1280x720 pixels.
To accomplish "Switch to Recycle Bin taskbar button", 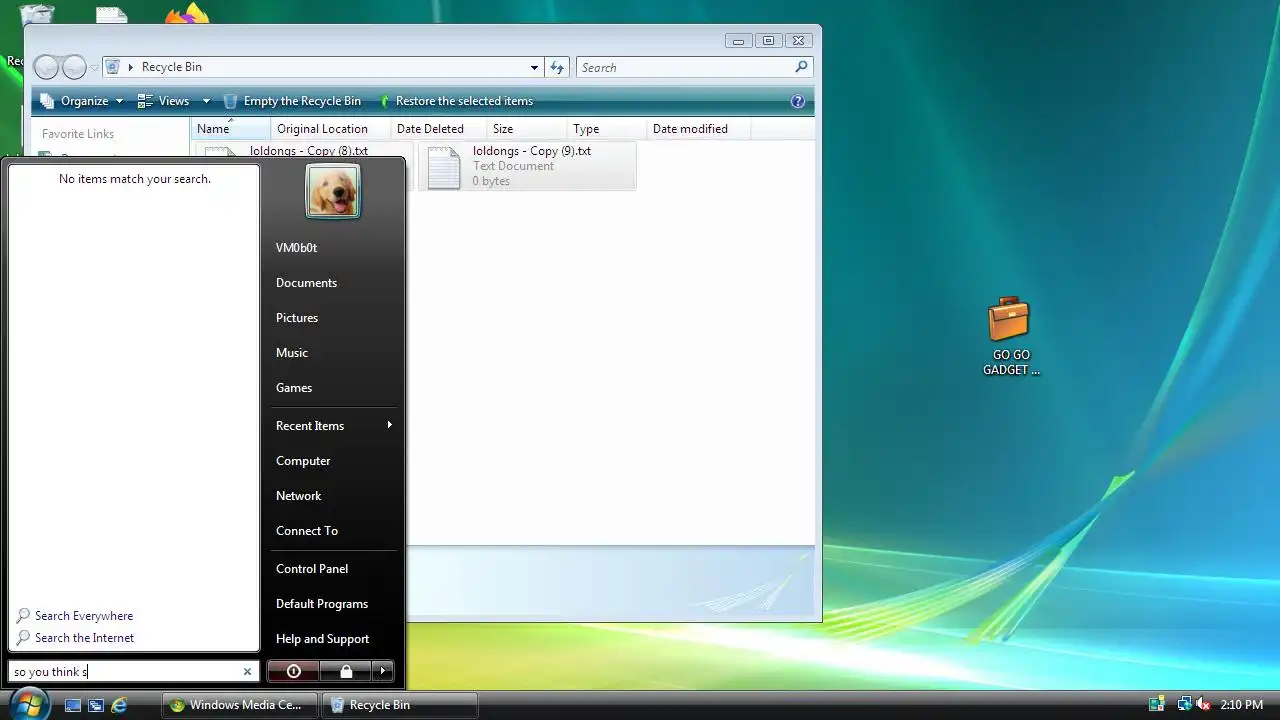I will 399,705.
